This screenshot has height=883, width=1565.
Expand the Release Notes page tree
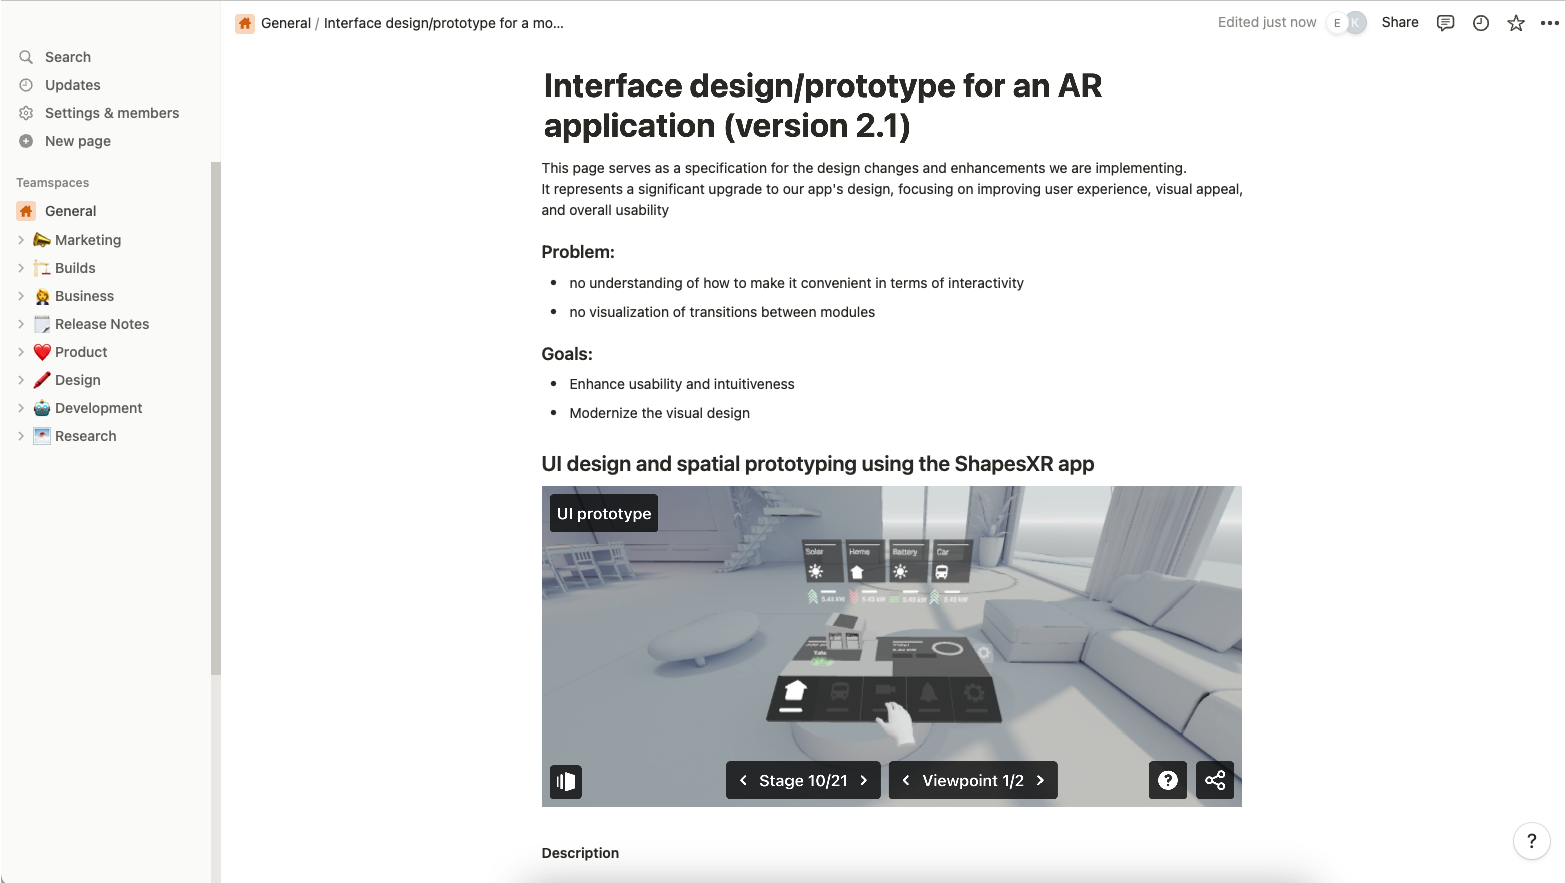click(21, 324)
